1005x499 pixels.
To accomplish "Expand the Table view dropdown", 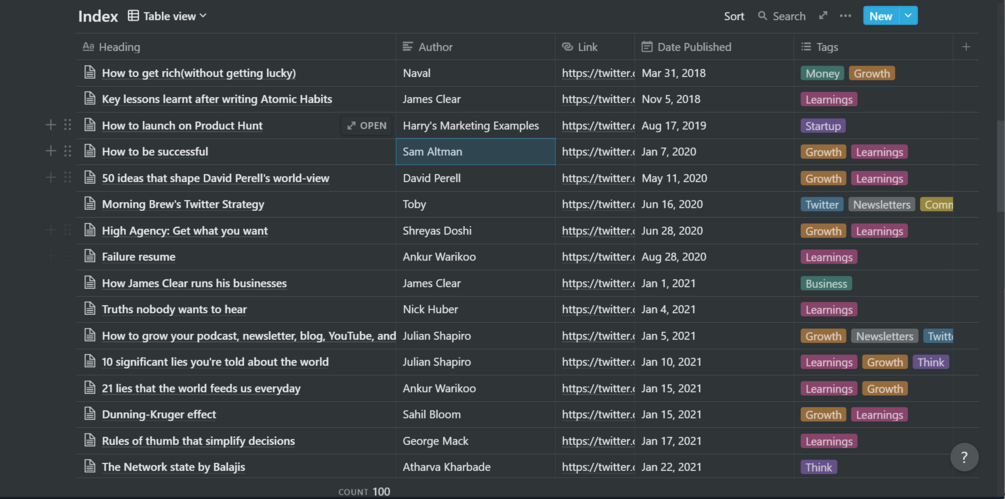I will (168, 16).
